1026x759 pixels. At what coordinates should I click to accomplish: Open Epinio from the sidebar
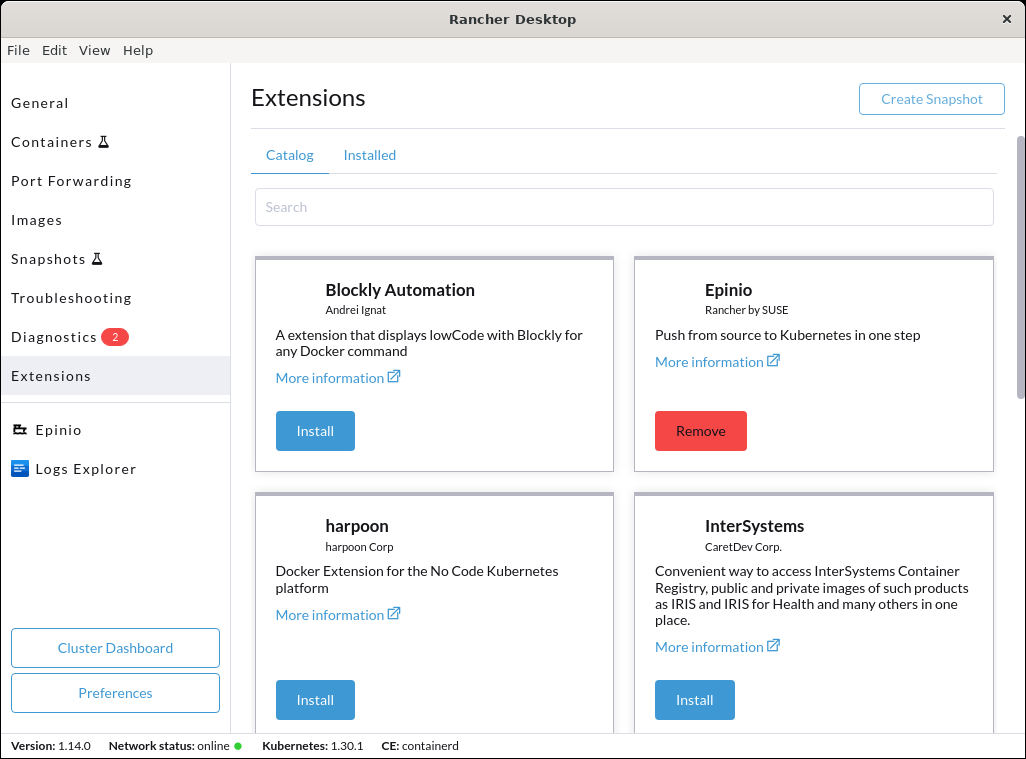click(115, 430)
